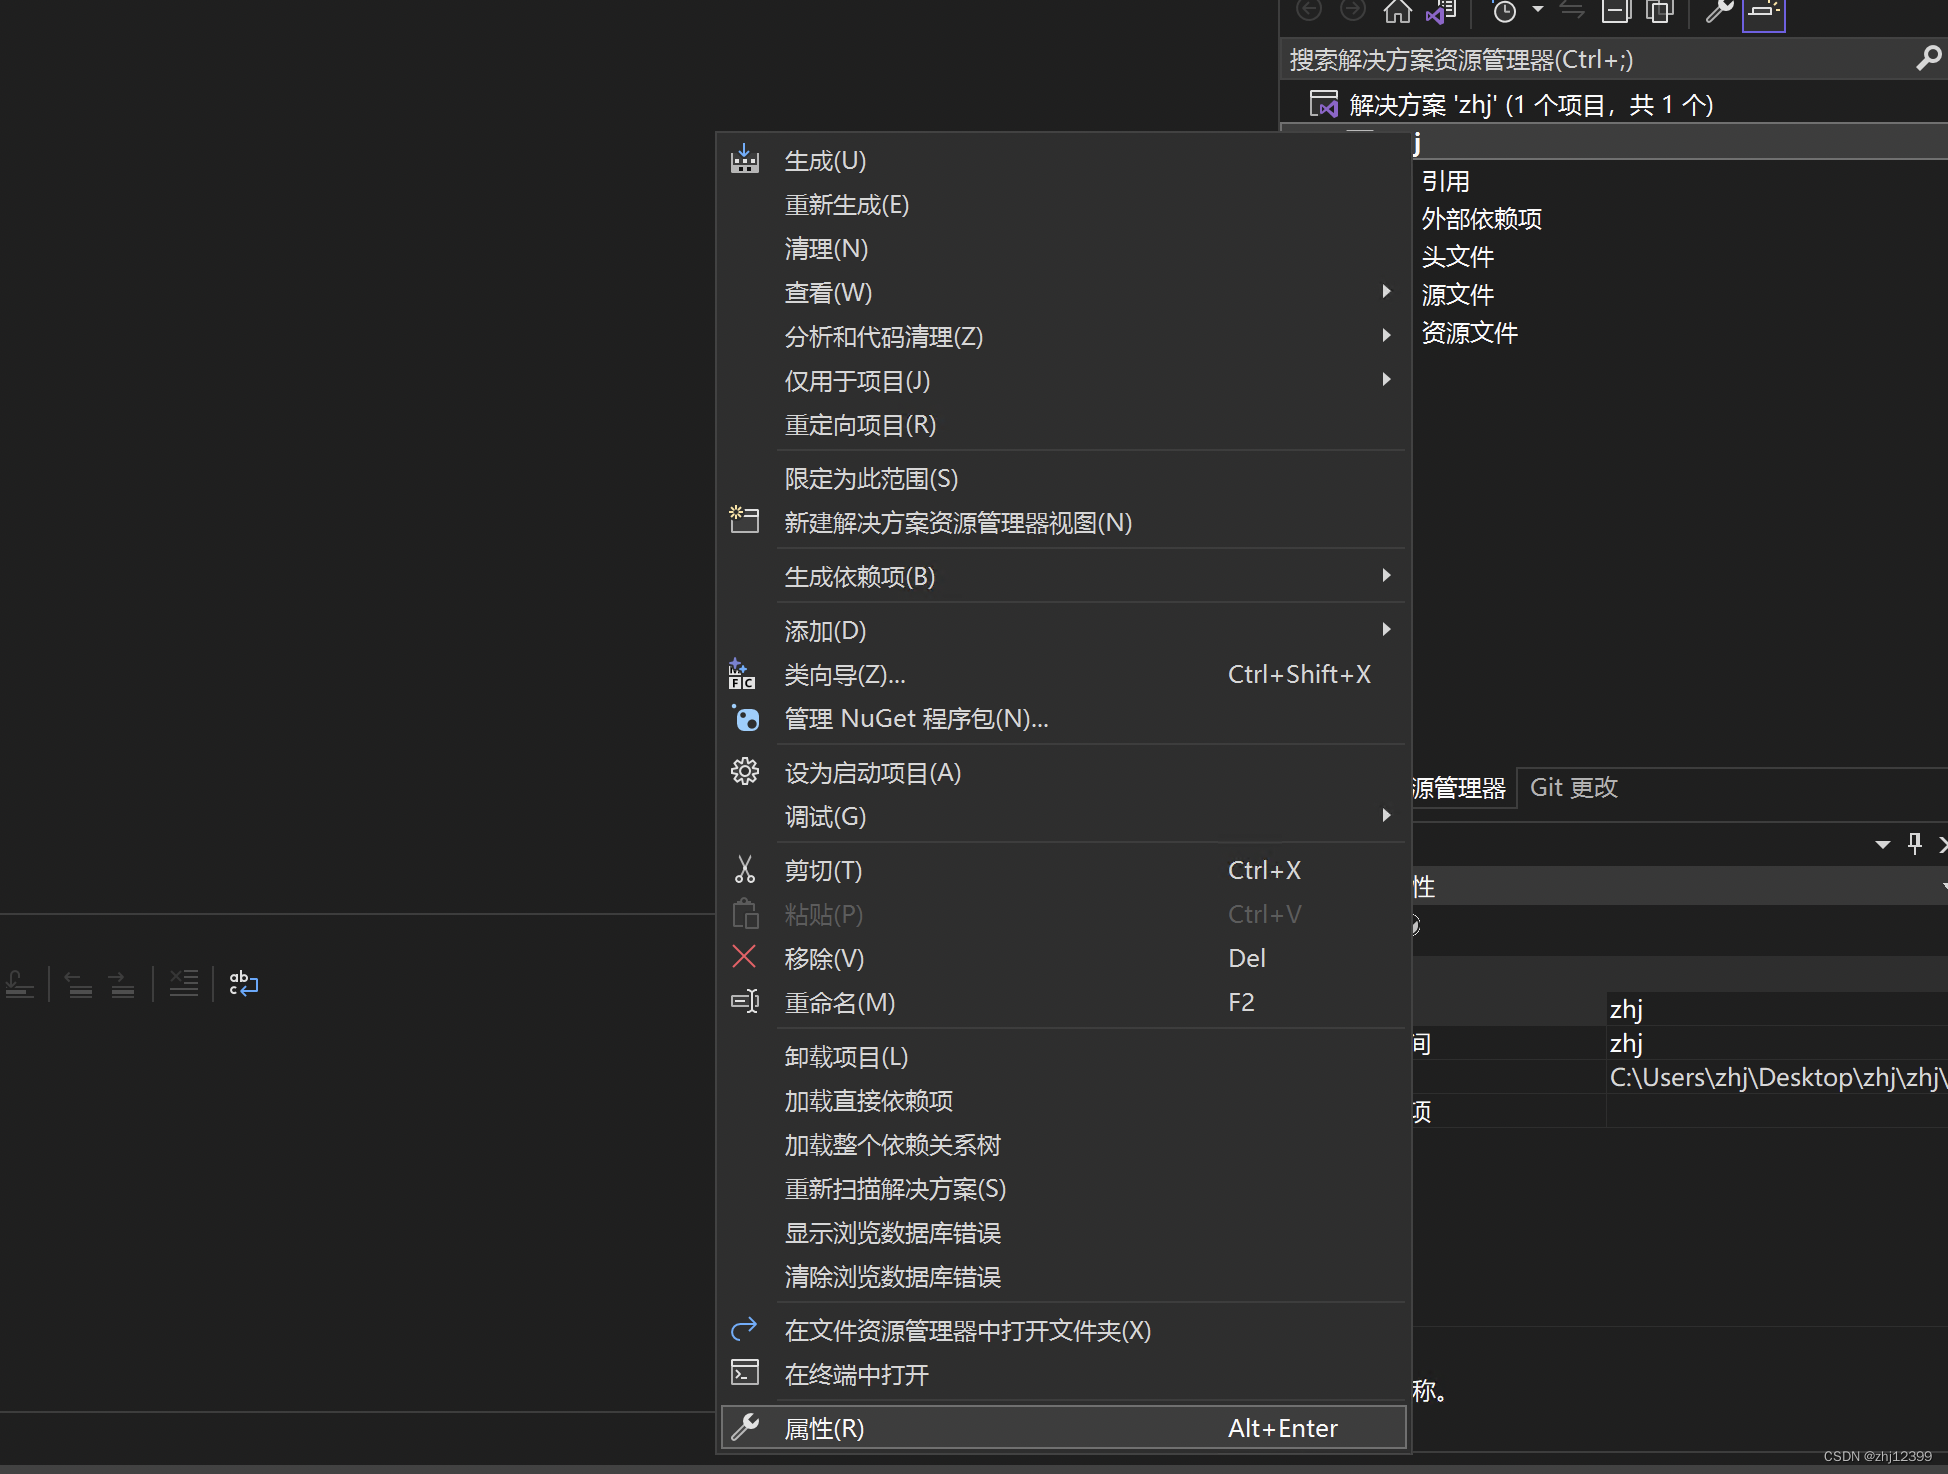Select the 引用 tree item
Viewport: 1948px width, 1474px height.
coord(1446,181)
